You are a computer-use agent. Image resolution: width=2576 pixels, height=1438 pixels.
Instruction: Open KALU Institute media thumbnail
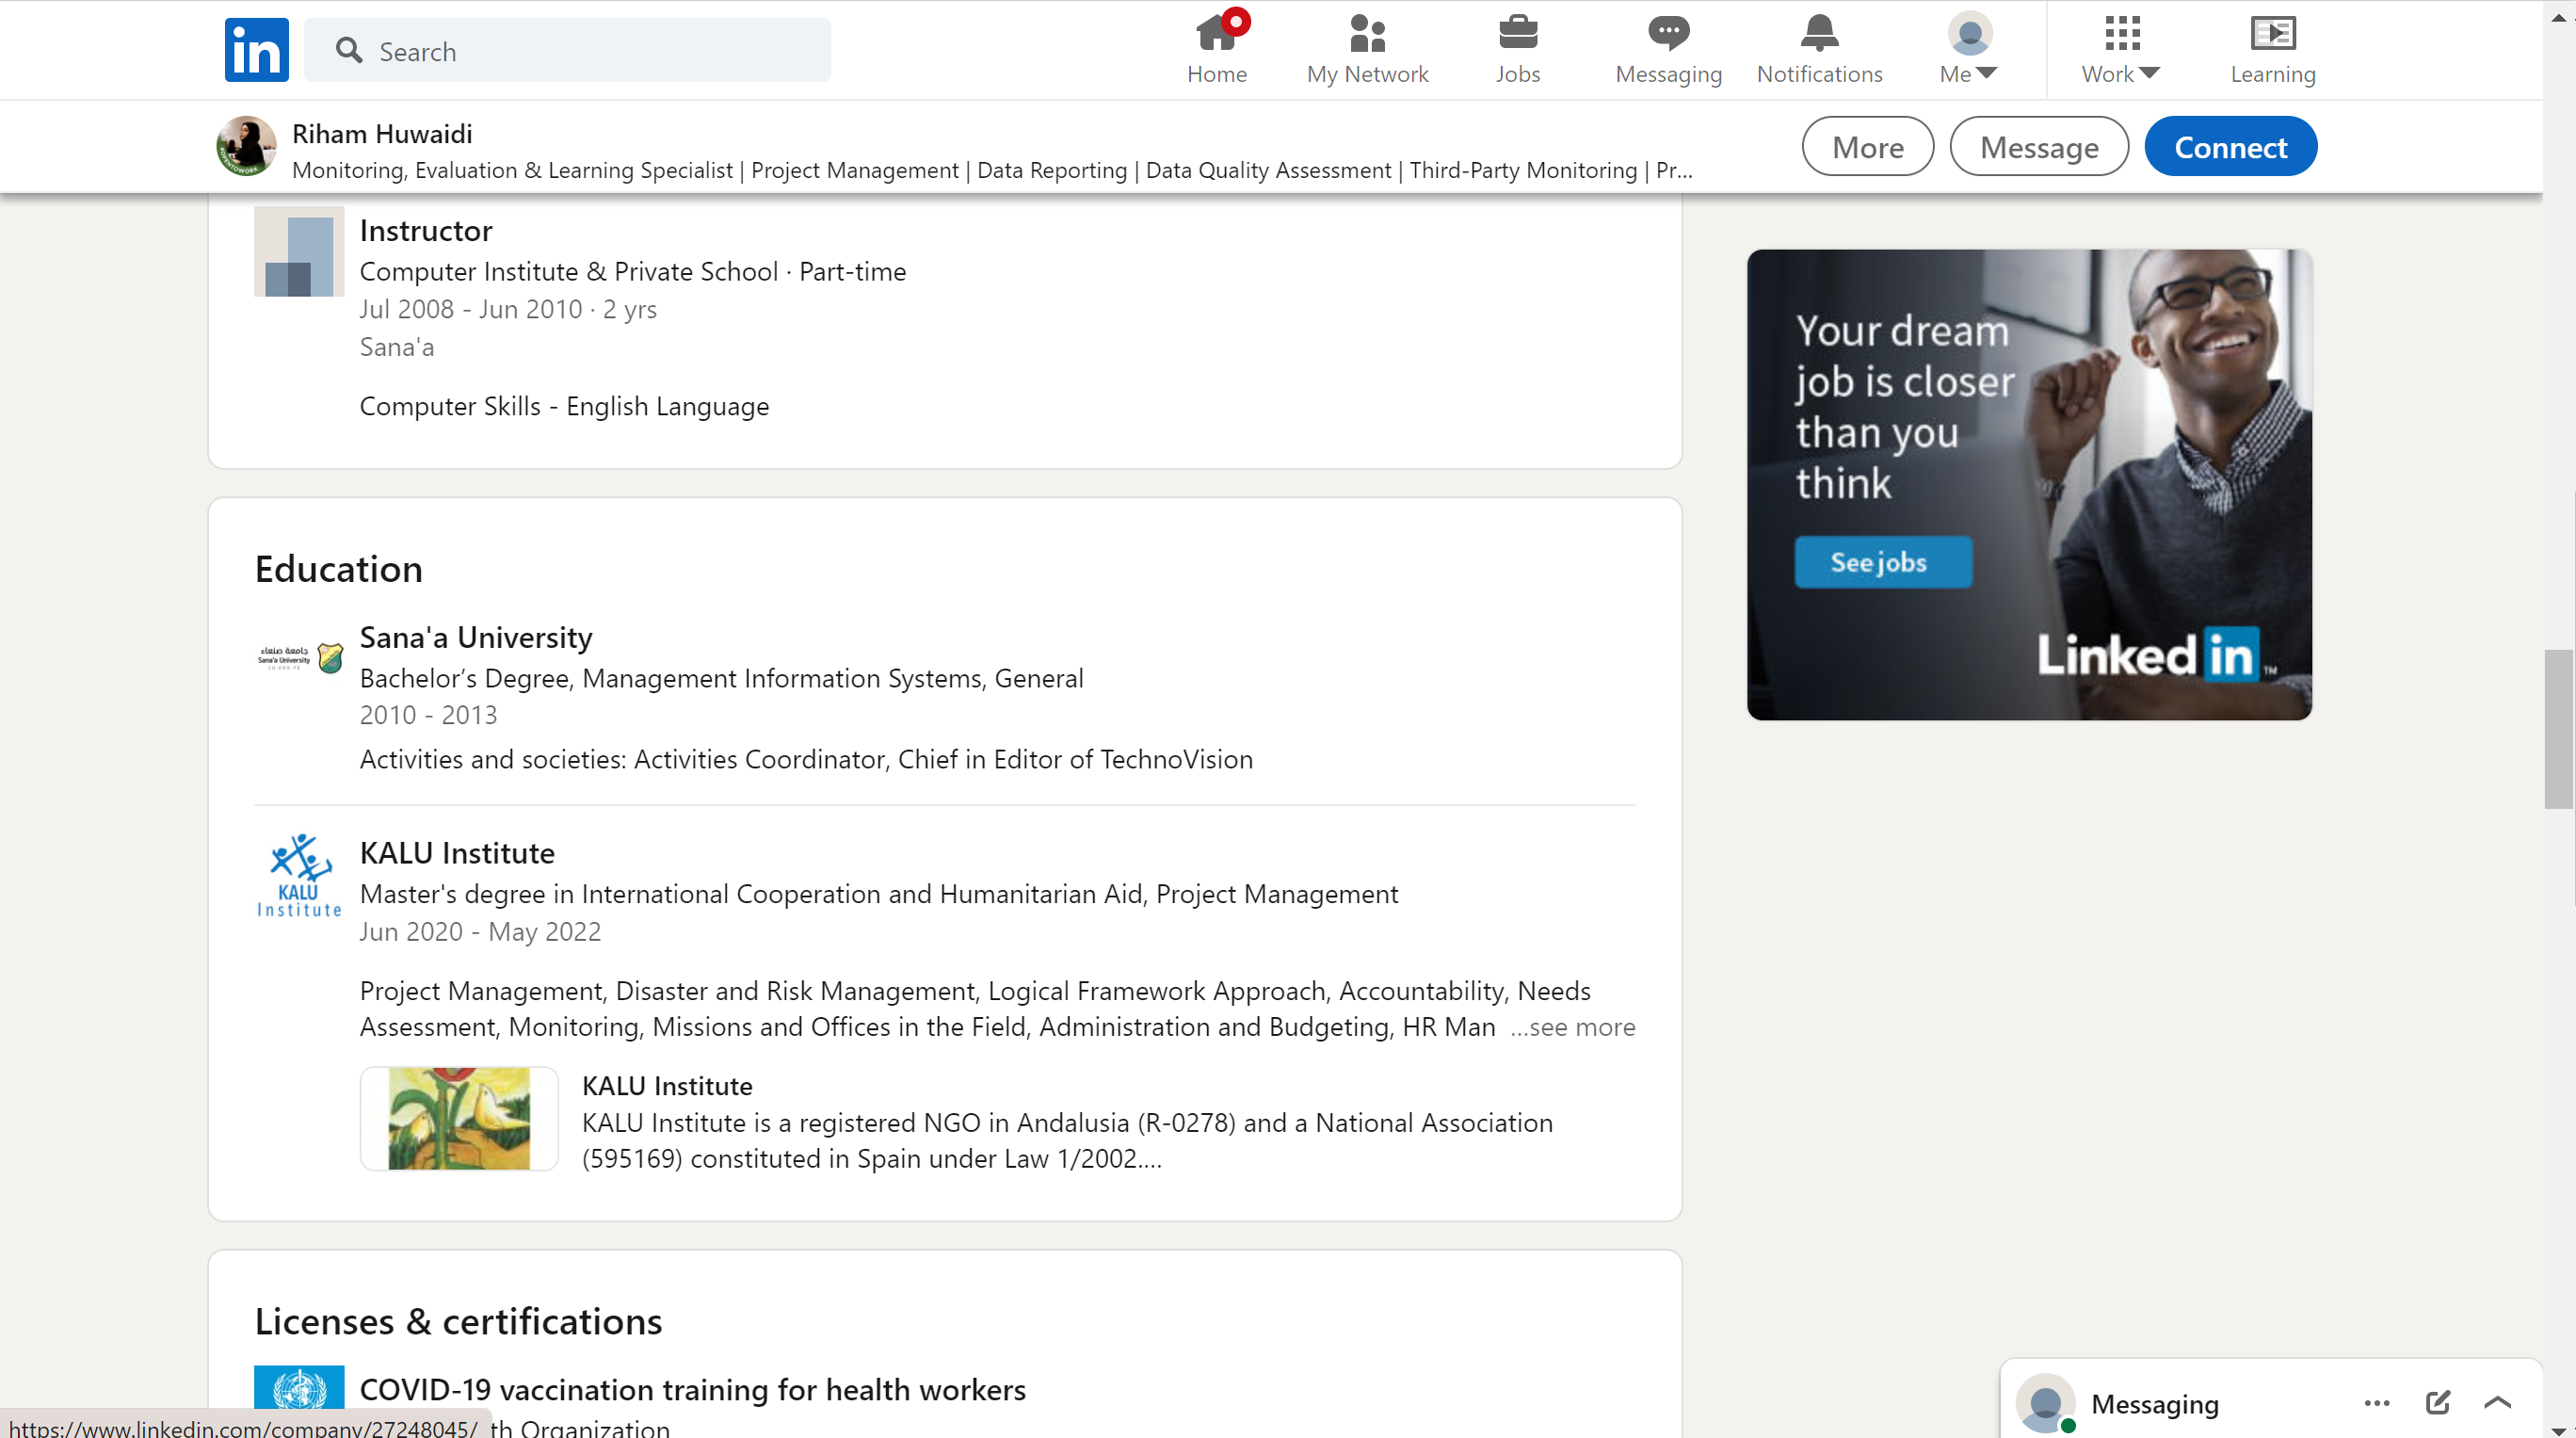click(x=459, y=1118)
